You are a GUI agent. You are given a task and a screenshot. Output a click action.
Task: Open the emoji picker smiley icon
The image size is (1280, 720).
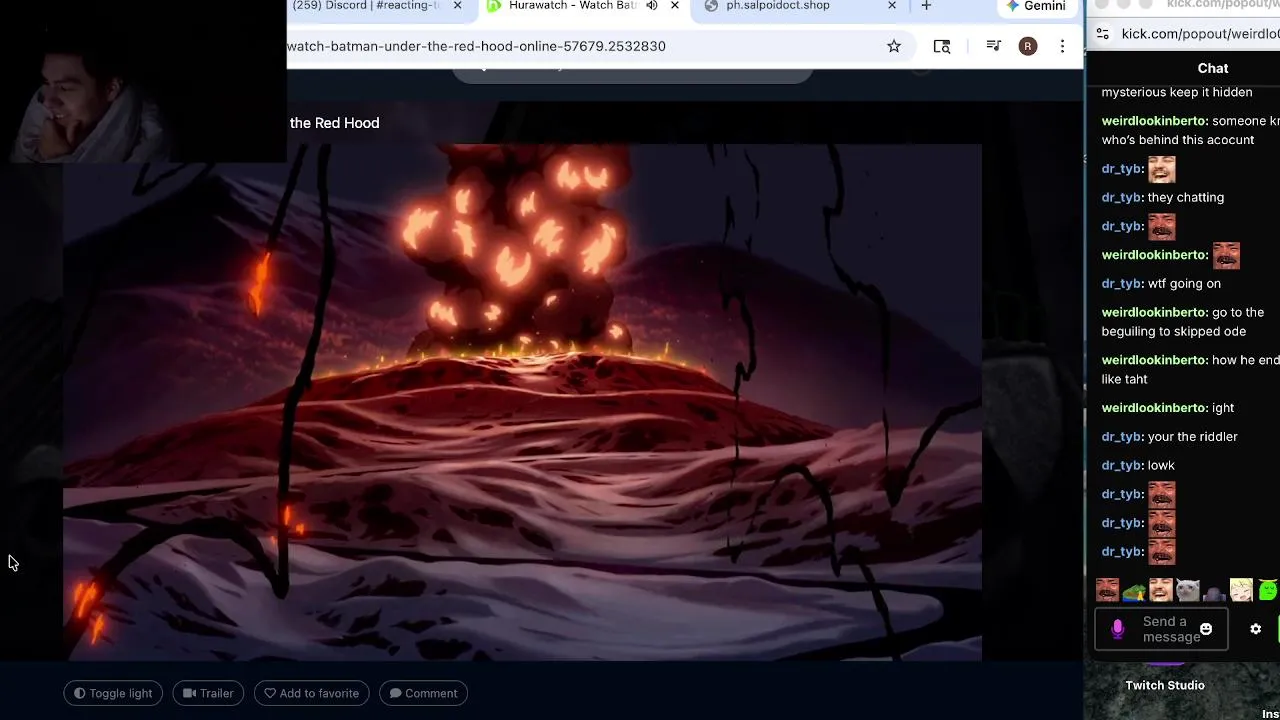click(x=1206, y=629)
